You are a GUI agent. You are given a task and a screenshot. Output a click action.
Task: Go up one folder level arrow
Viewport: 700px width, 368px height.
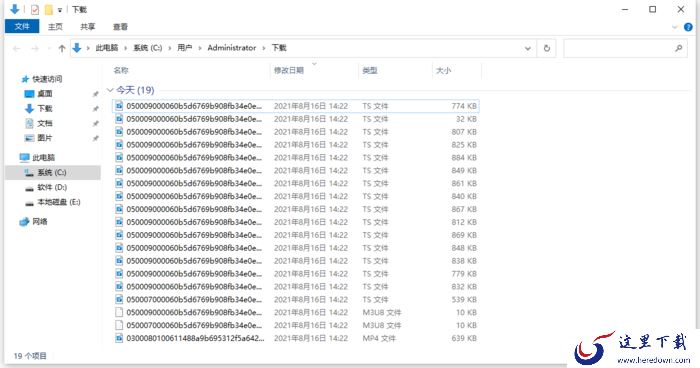(62, 48)
